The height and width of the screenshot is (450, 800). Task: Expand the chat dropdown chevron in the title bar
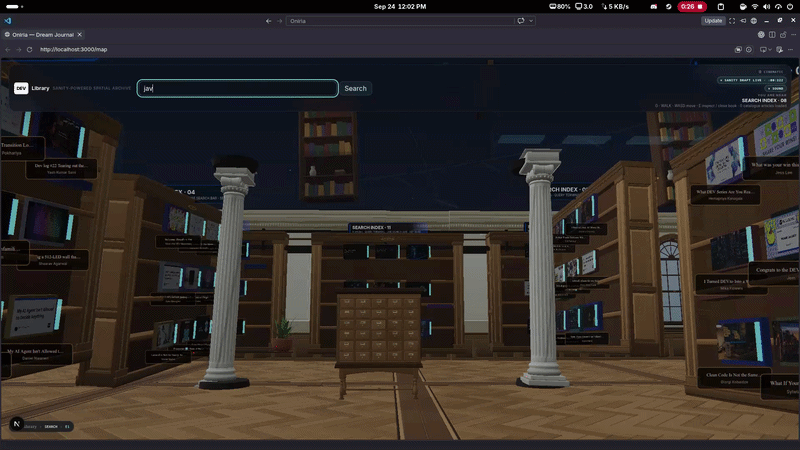tap(531, 21)
